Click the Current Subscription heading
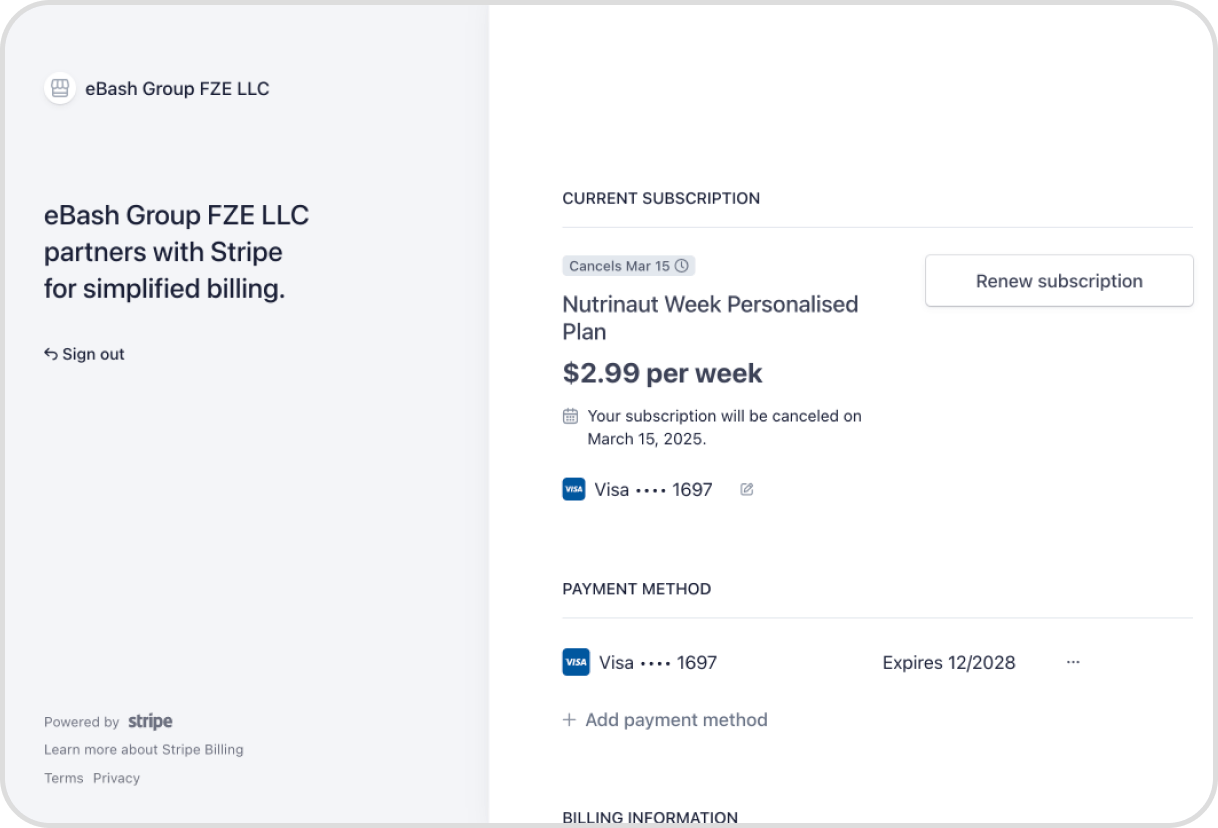 pos(661,198)
